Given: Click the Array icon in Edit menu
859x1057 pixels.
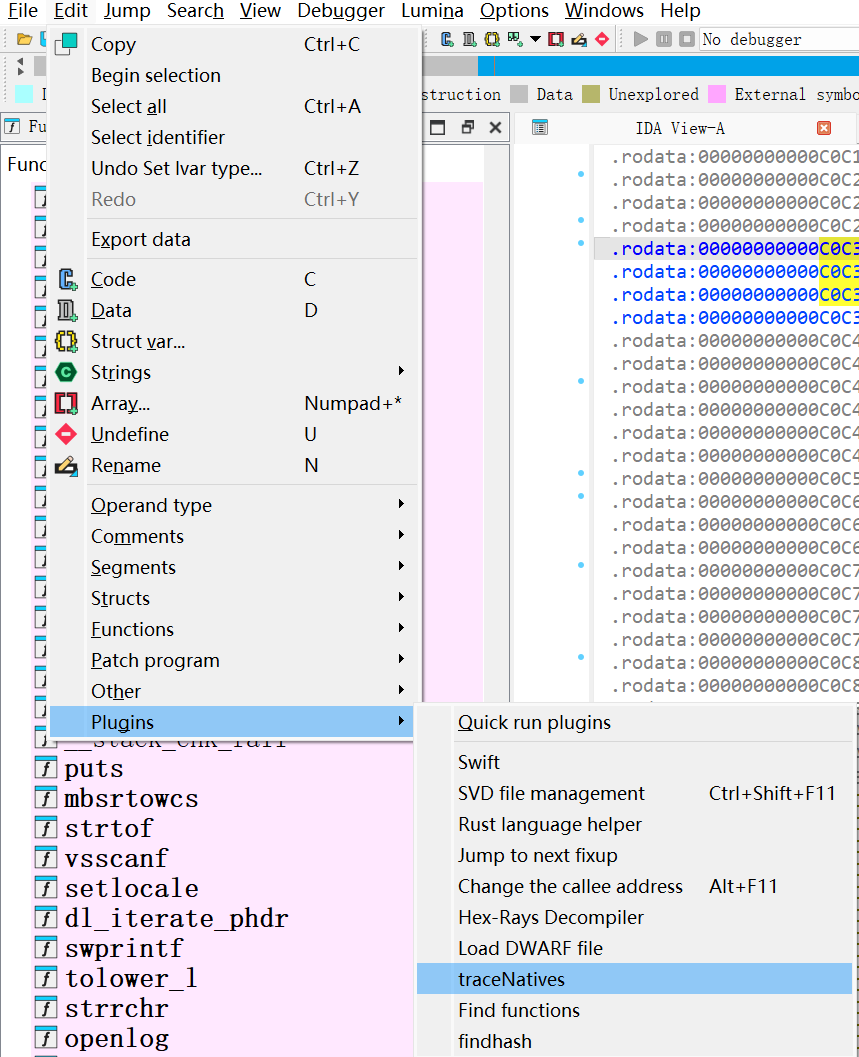Looking at the screenshot, I should coord(66,403).
